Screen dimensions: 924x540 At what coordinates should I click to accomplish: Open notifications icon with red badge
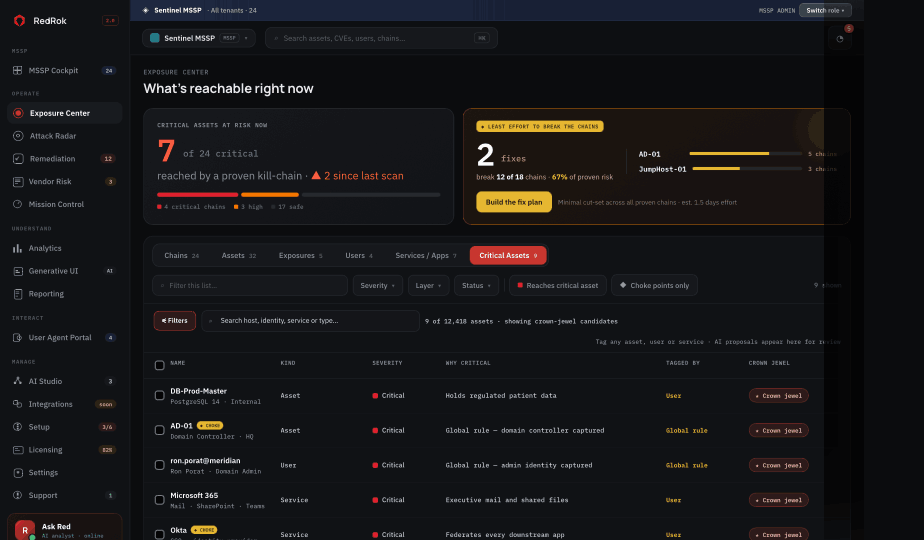[840, 39]
